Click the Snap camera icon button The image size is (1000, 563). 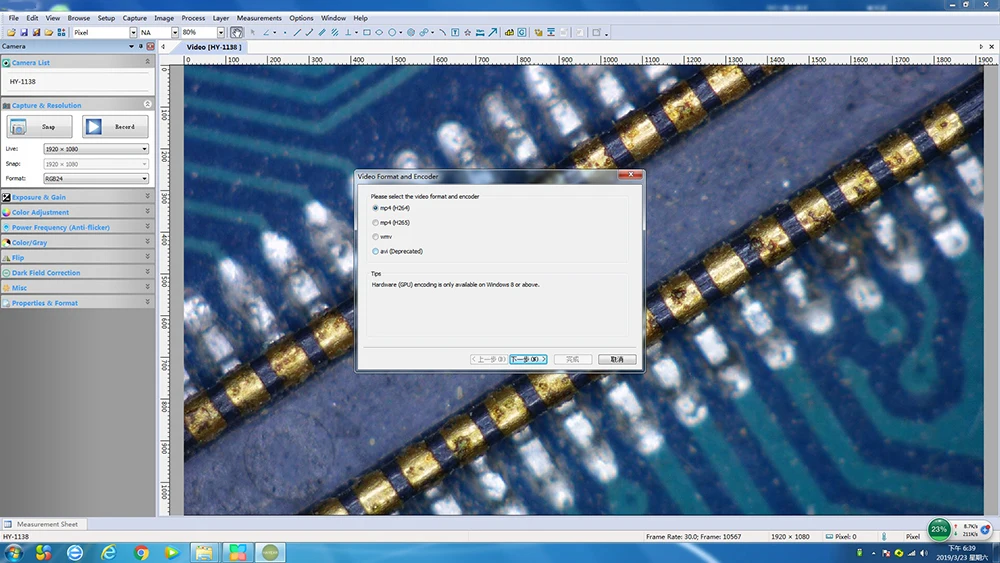40,126
